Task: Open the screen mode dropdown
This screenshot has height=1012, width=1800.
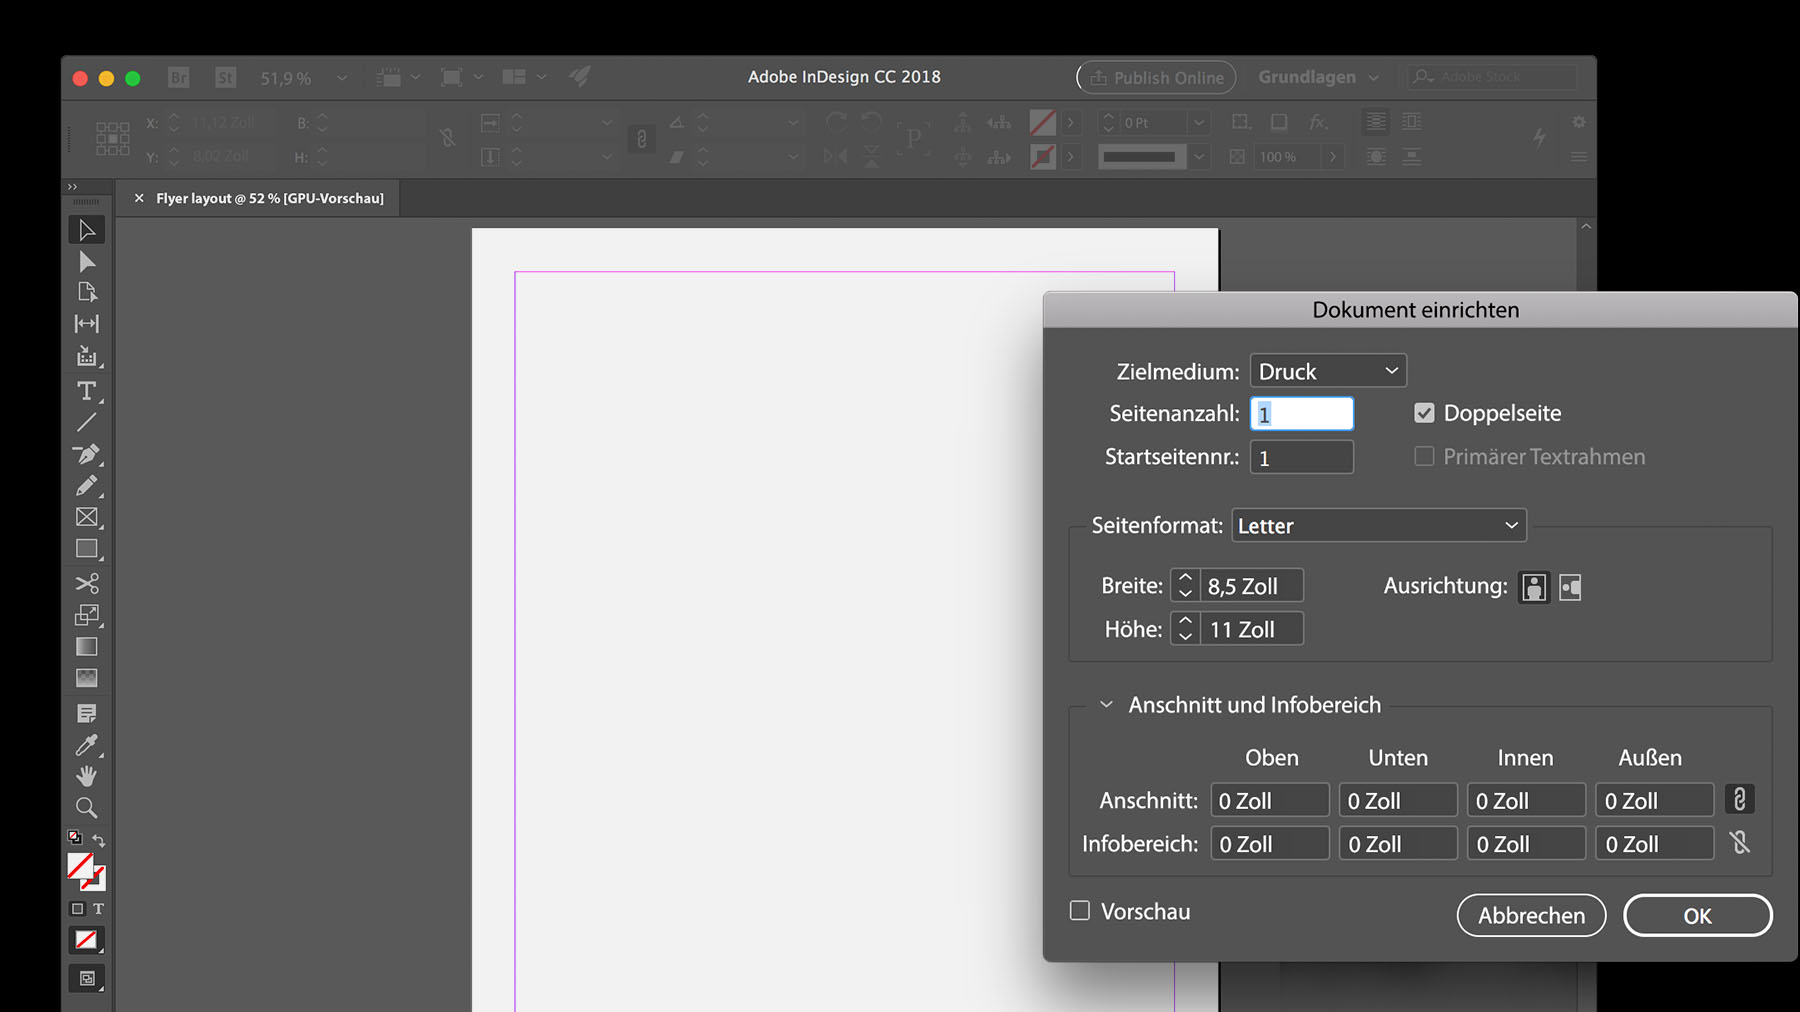Action: click(x=462, y=77)
